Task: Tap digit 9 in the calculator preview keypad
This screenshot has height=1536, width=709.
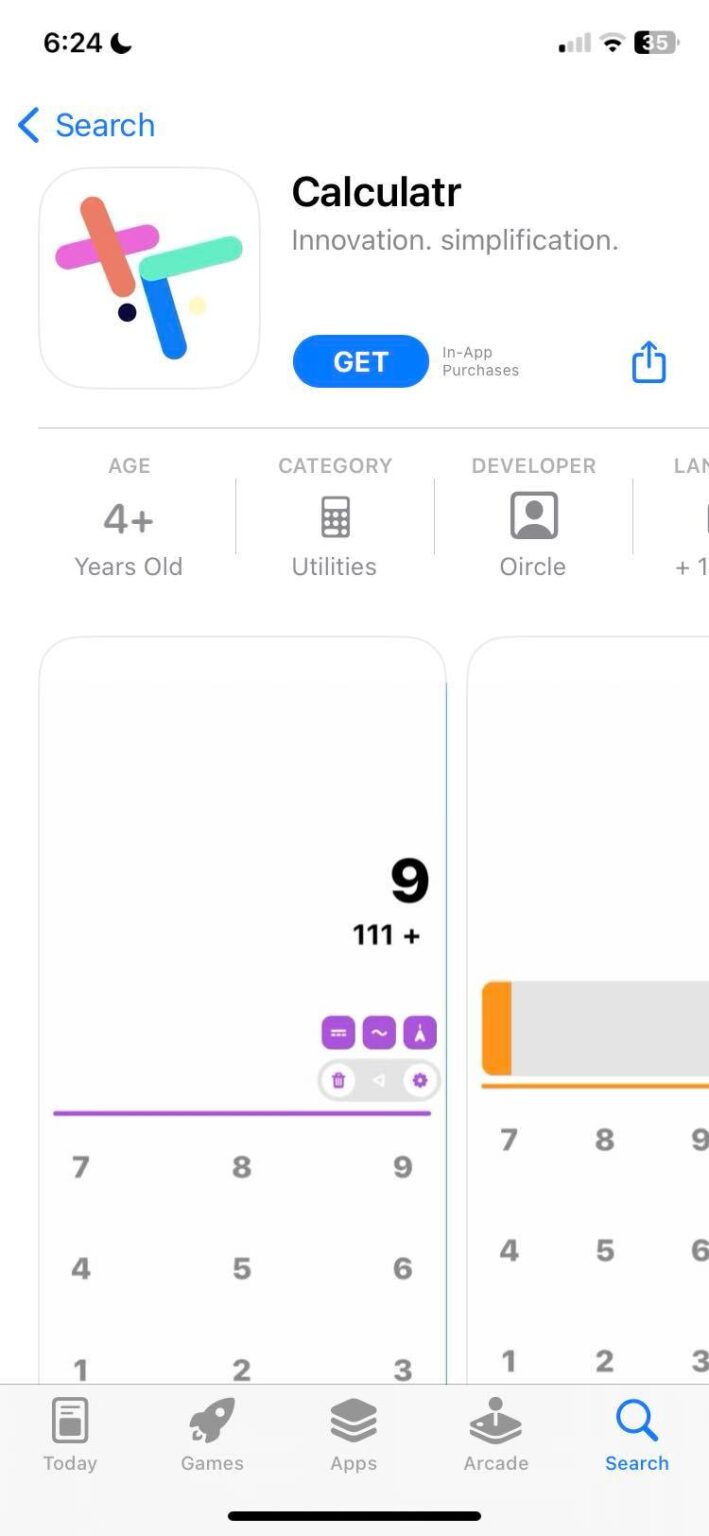Action: [x=401, y=1166]
